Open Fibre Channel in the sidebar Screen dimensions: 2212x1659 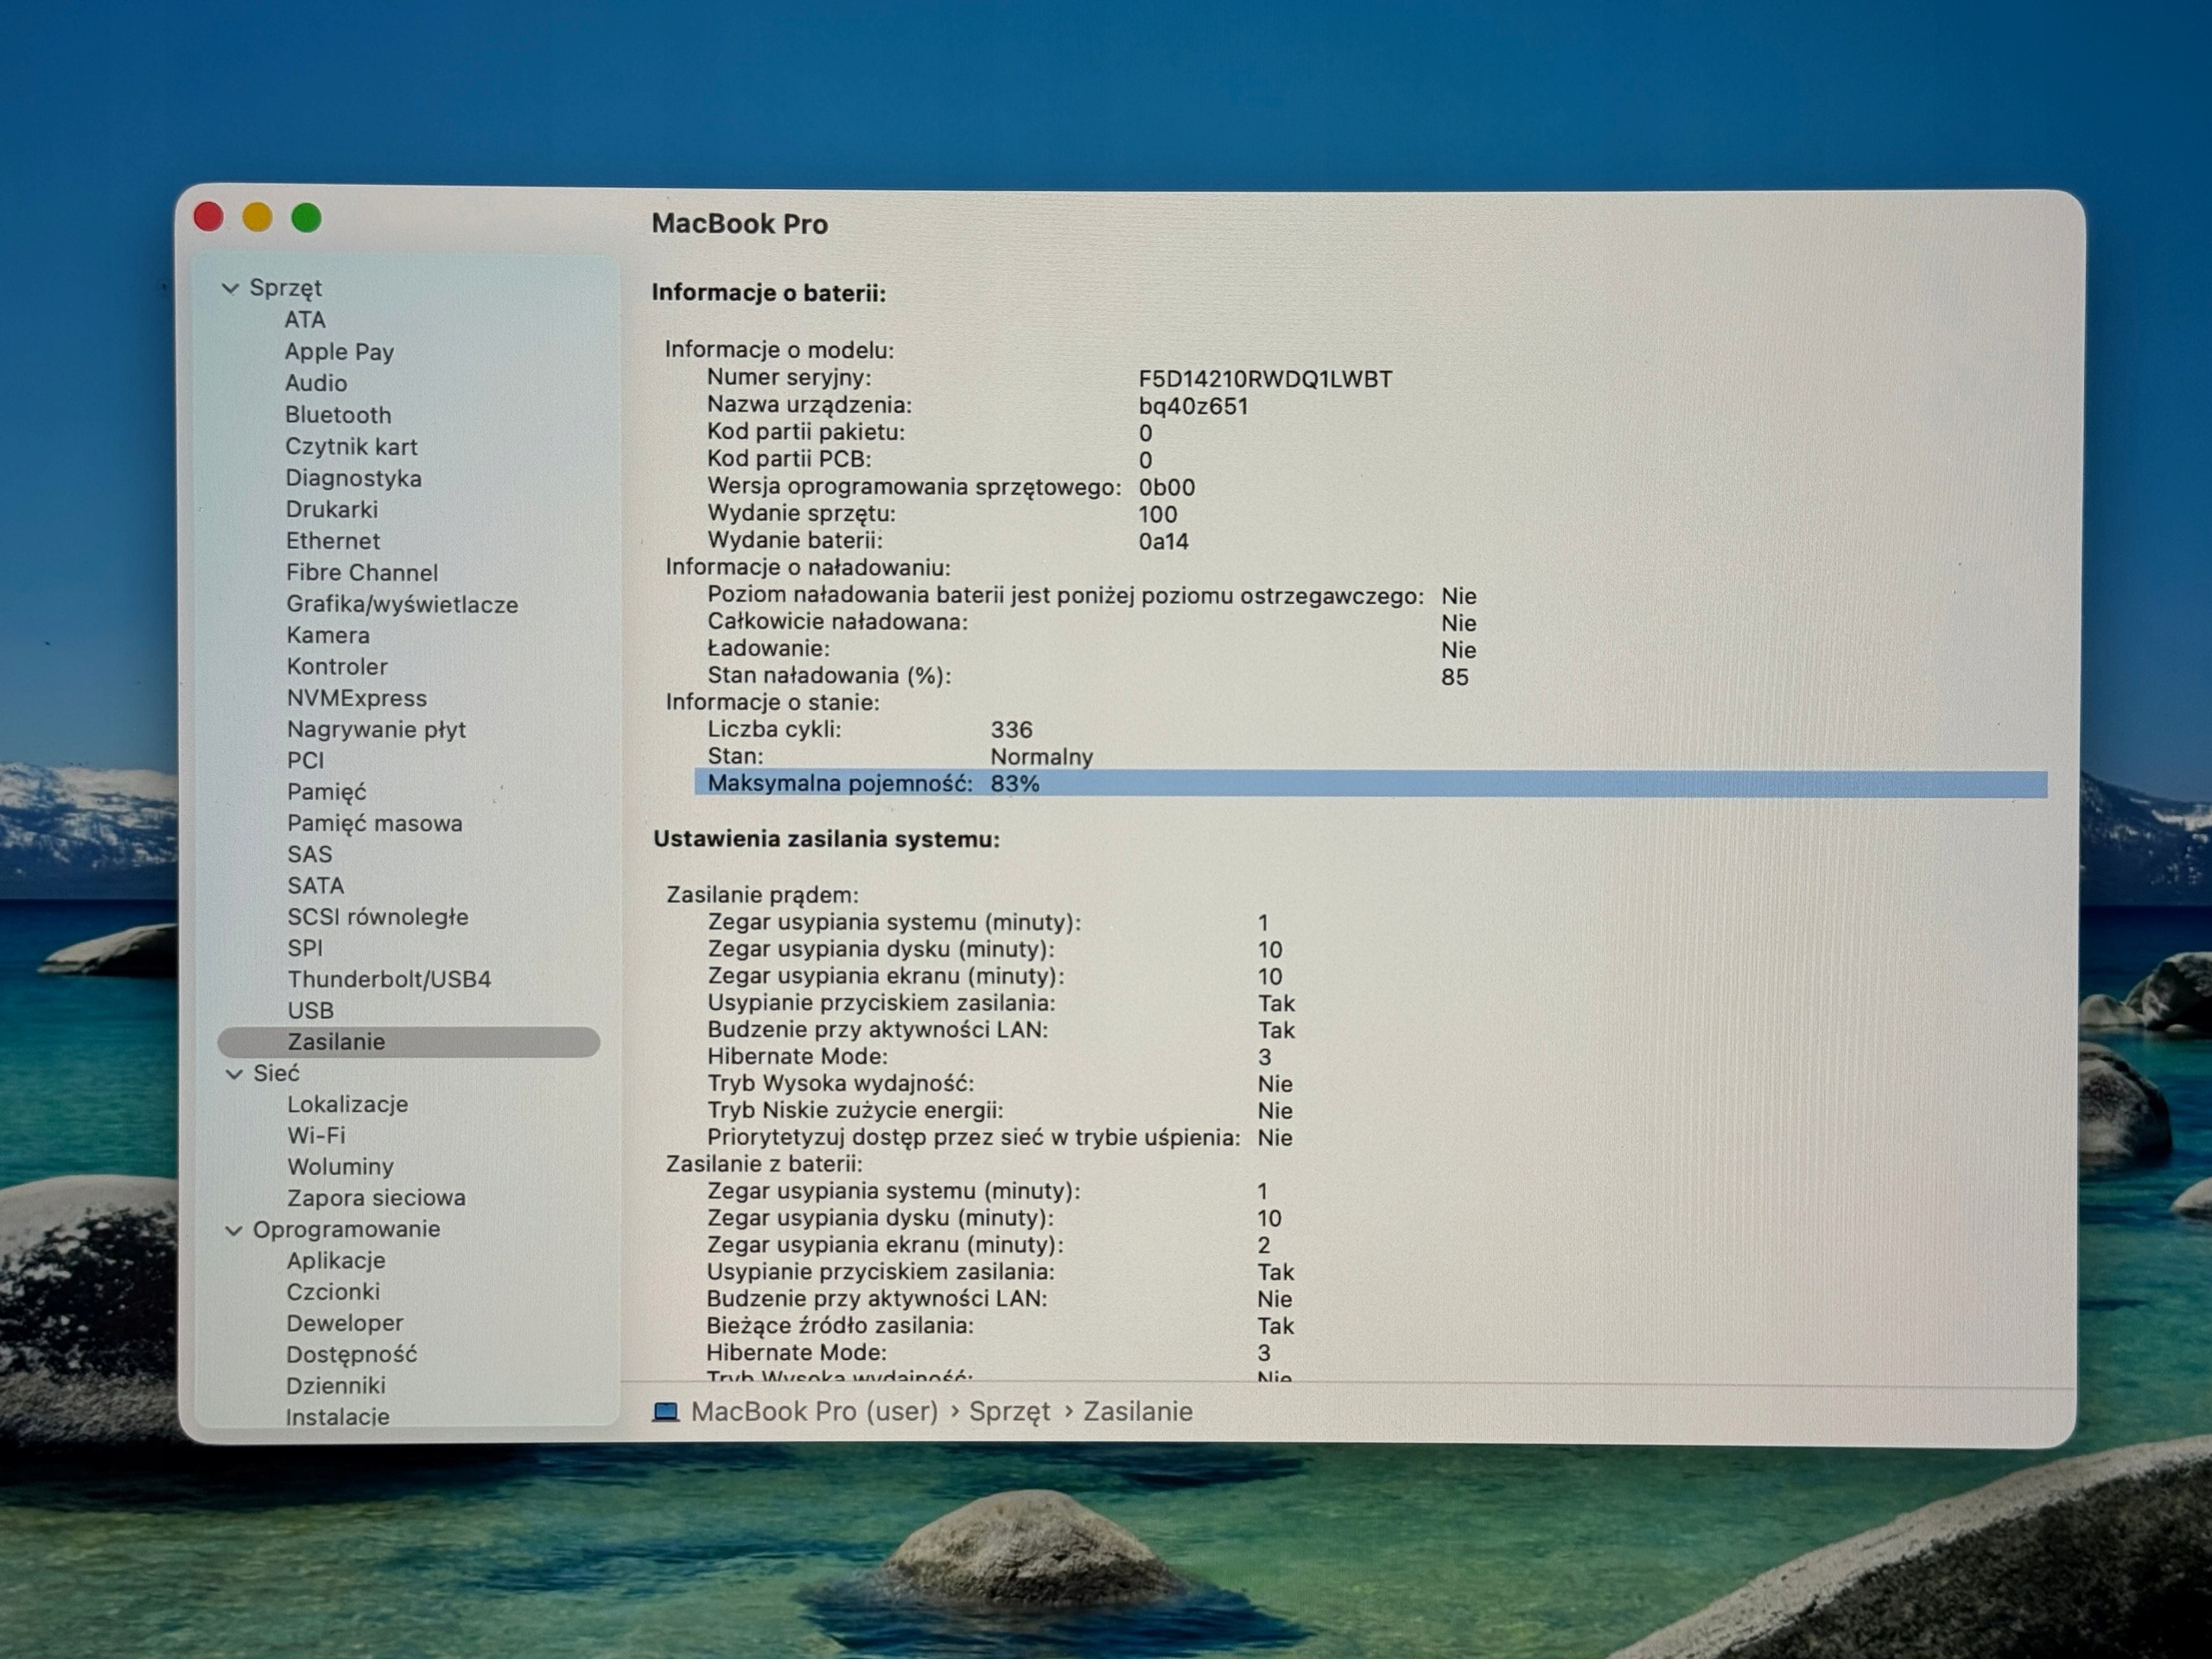362,573
